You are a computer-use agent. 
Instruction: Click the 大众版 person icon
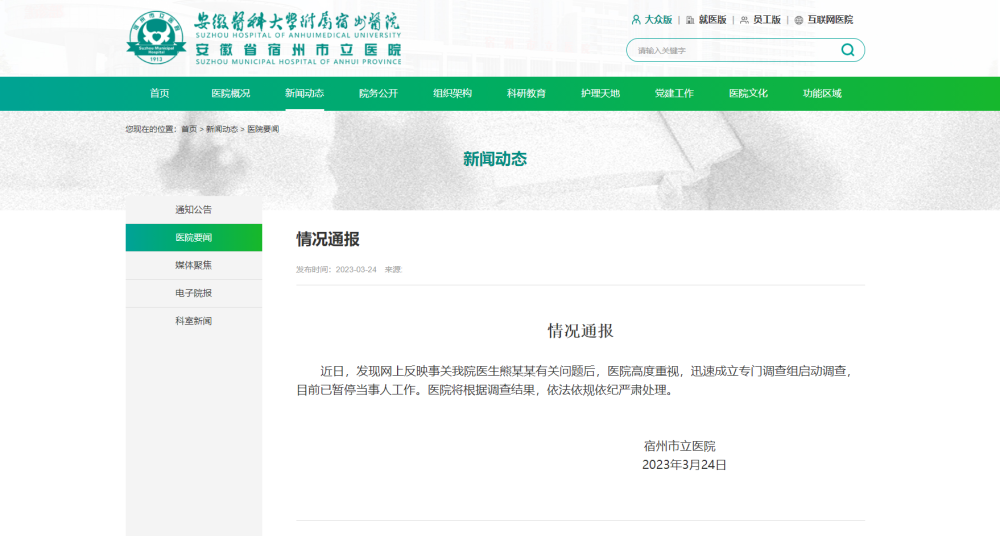tap(636, 20)
